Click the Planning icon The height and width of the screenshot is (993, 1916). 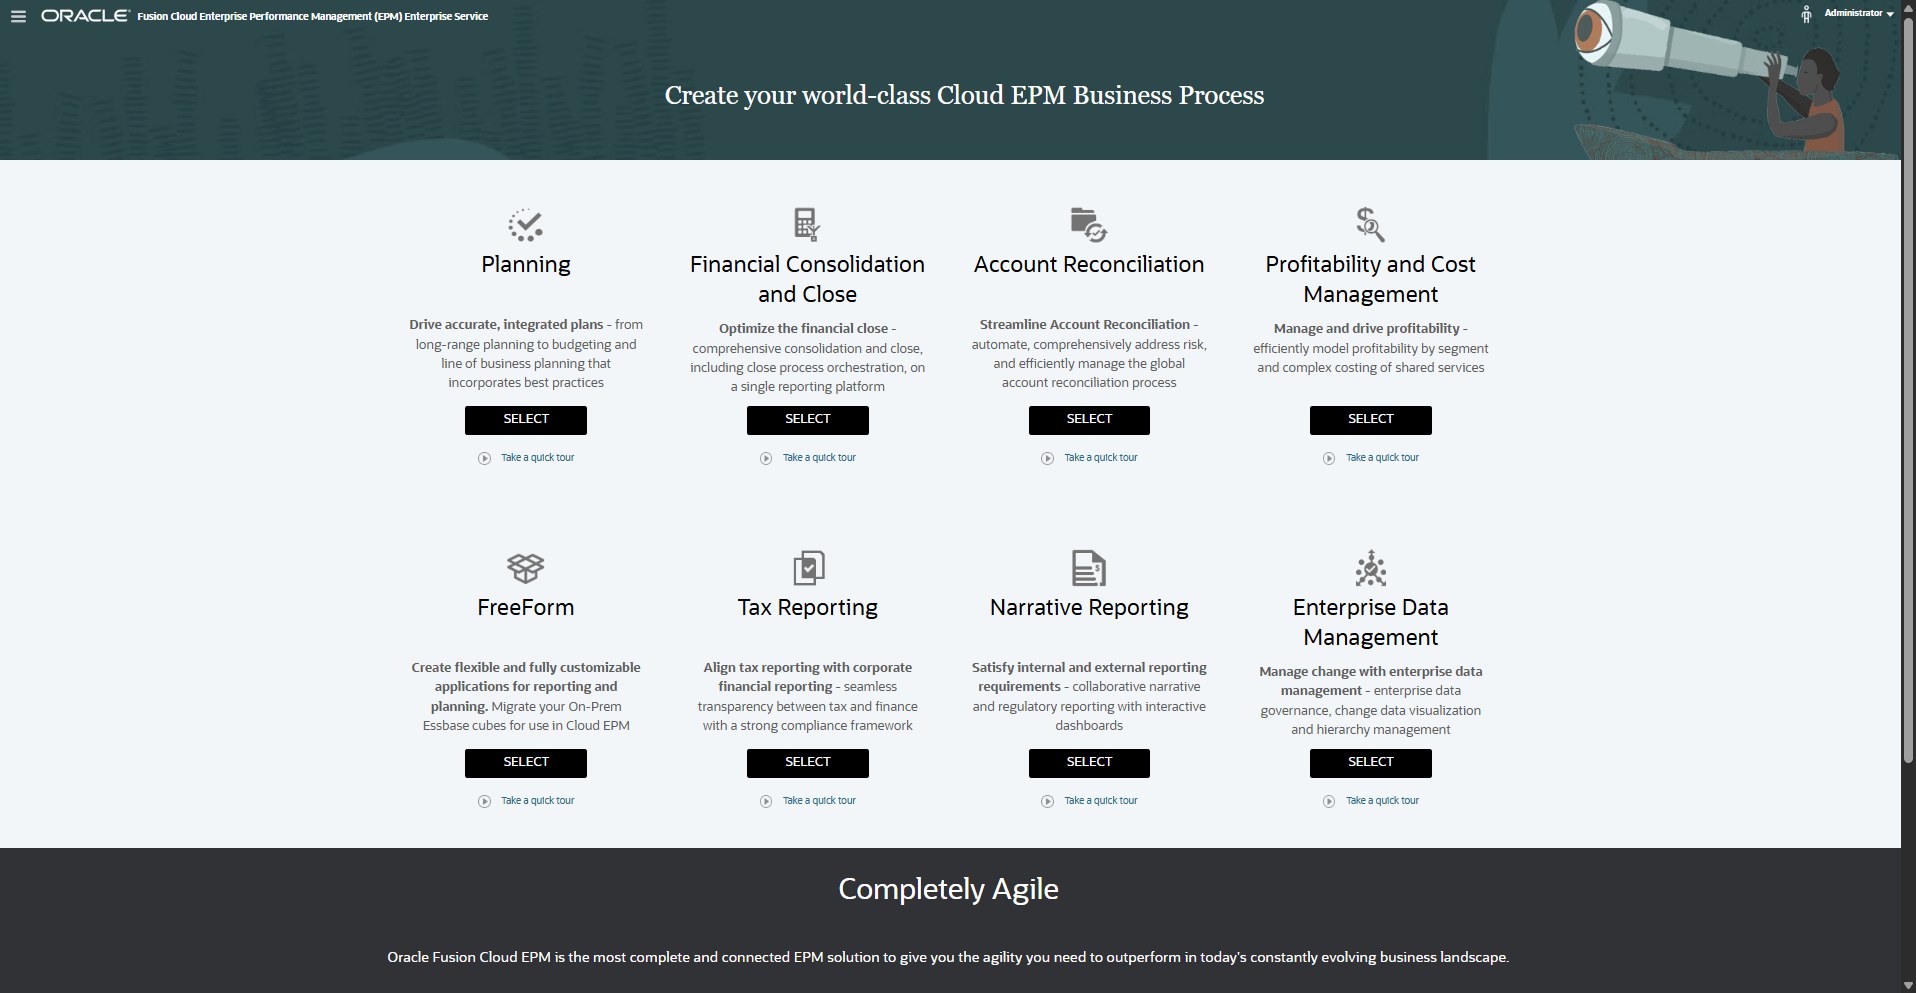tap(526, 225)
